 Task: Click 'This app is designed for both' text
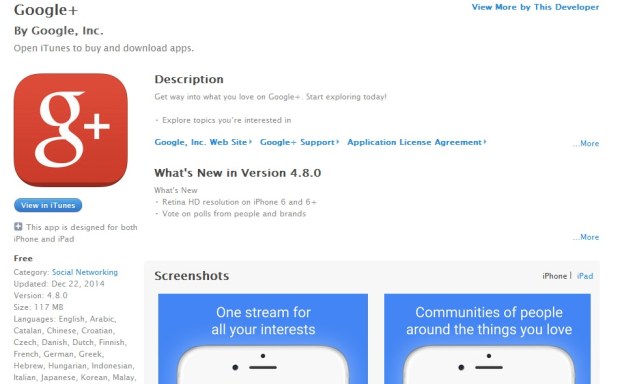82,227
